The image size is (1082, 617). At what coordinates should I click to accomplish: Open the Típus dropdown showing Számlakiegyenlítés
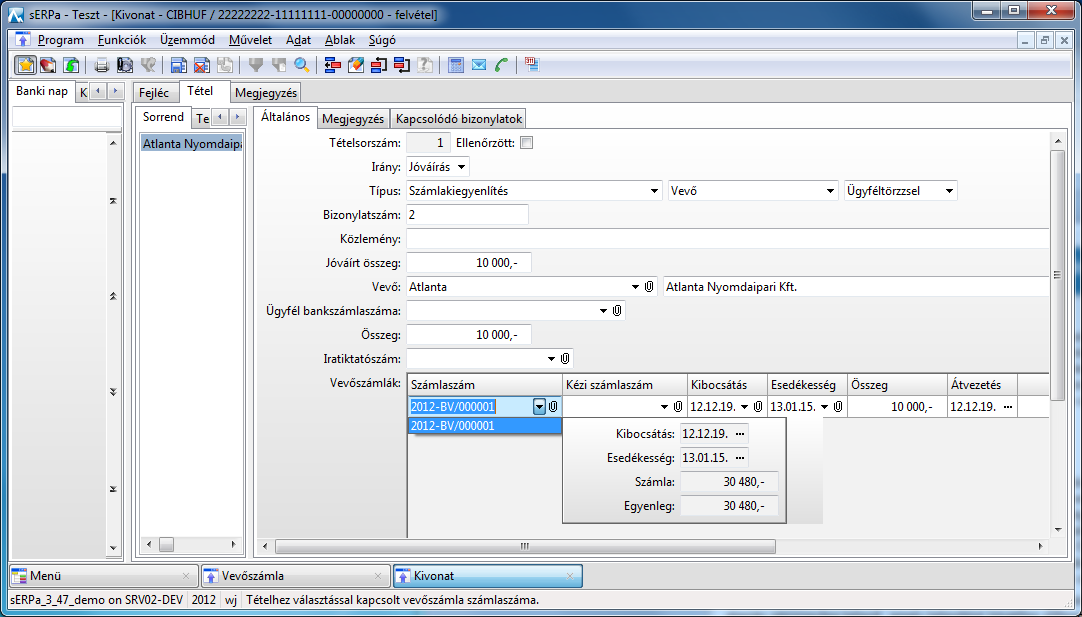coord(654,191)
